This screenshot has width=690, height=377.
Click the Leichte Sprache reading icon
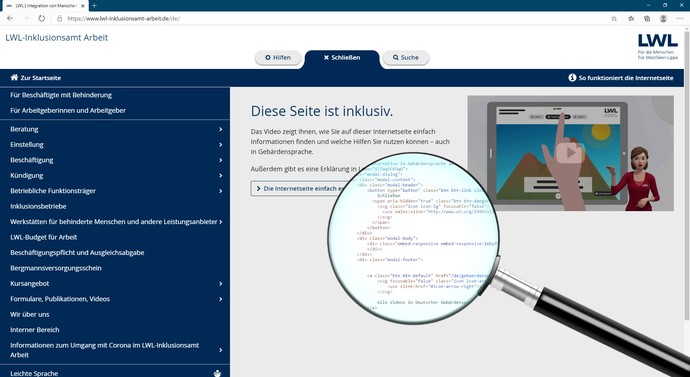pyautogui.click(x=217, y=373)
